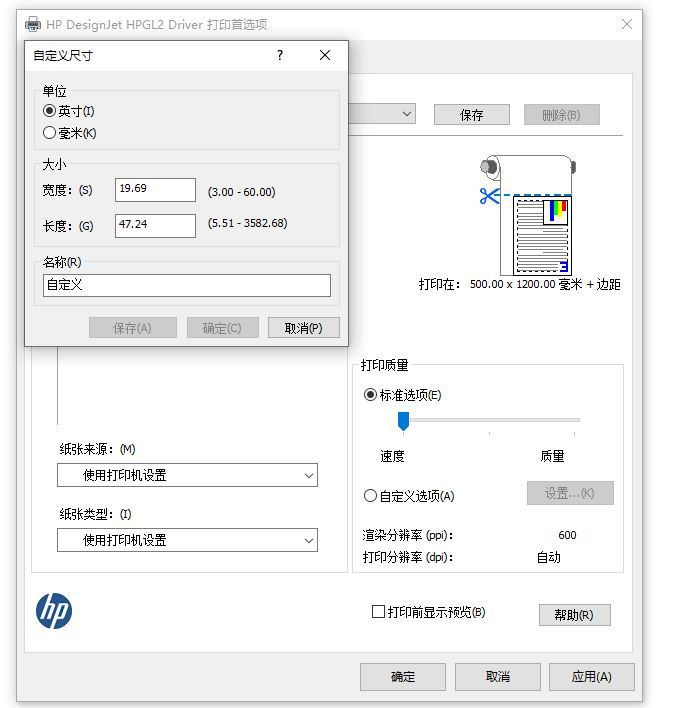Click the 应用(A) button
The image size is (676, 708).
pyautogui.click(x=592, y=676)
